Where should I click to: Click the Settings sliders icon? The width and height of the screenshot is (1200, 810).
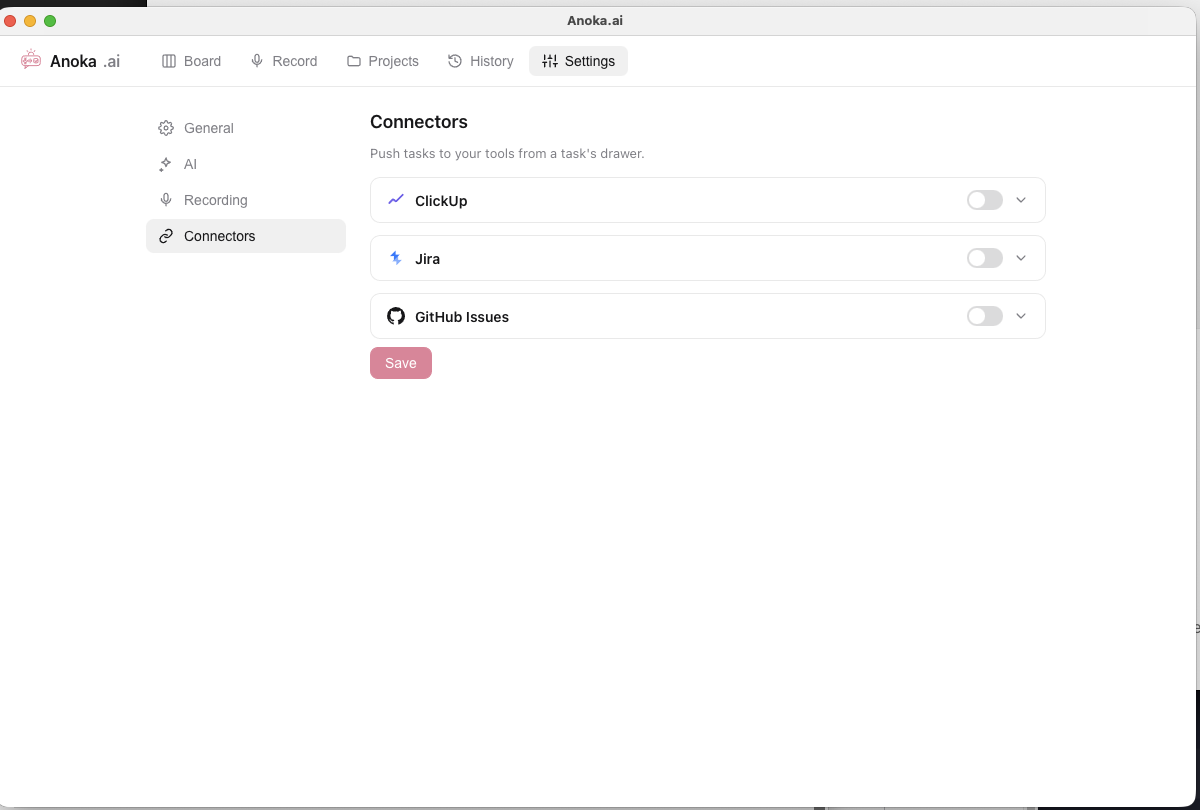pyautogui.click(x=550, y=61)
